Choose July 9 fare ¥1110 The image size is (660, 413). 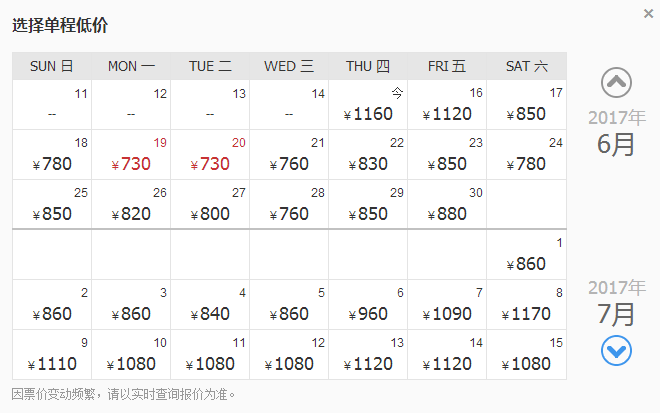52,355
